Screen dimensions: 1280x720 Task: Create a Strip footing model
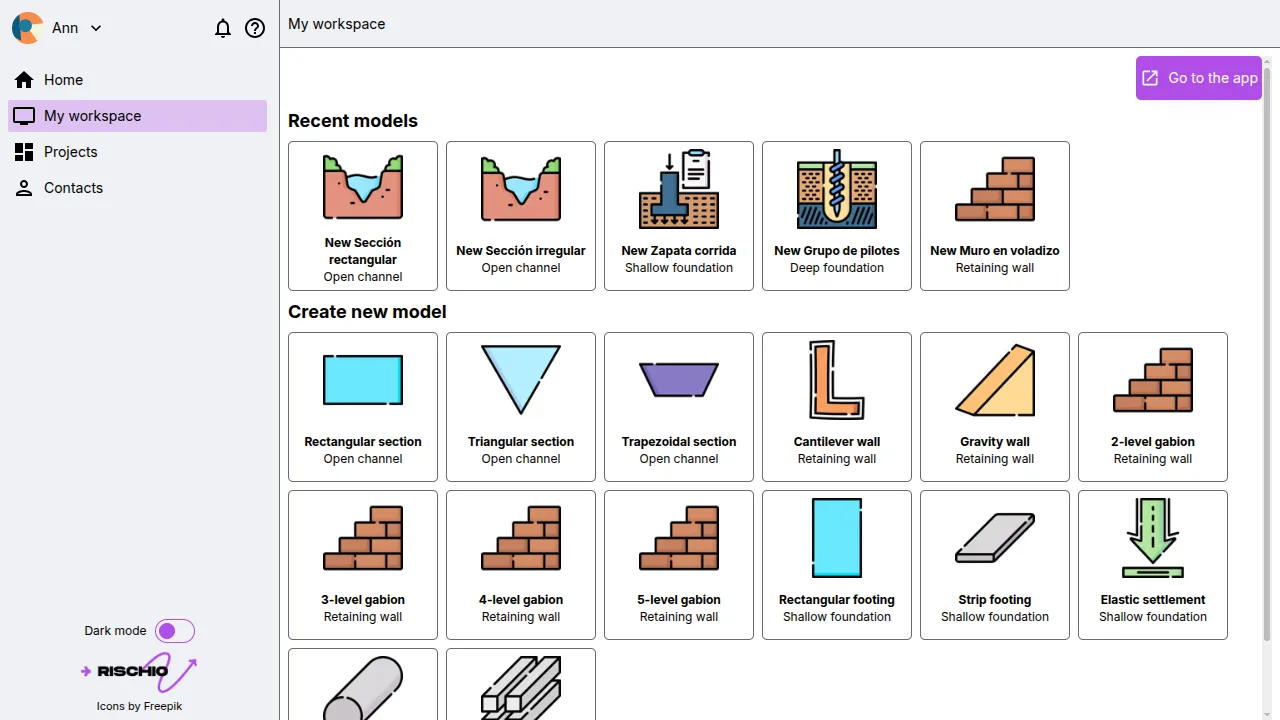click(x=995, y=565)
